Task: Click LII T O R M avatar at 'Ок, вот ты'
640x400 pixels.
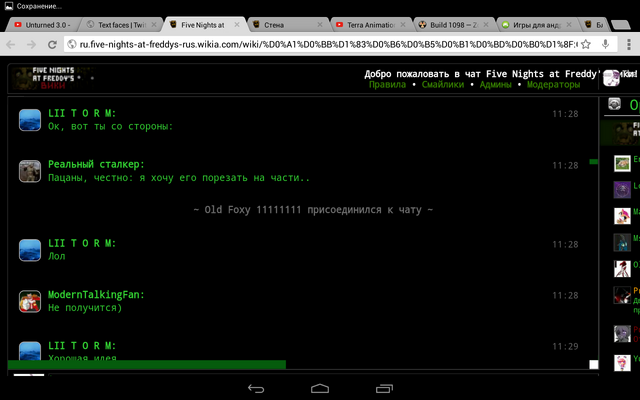Action: pyautogui.click(x=30, y=120)
